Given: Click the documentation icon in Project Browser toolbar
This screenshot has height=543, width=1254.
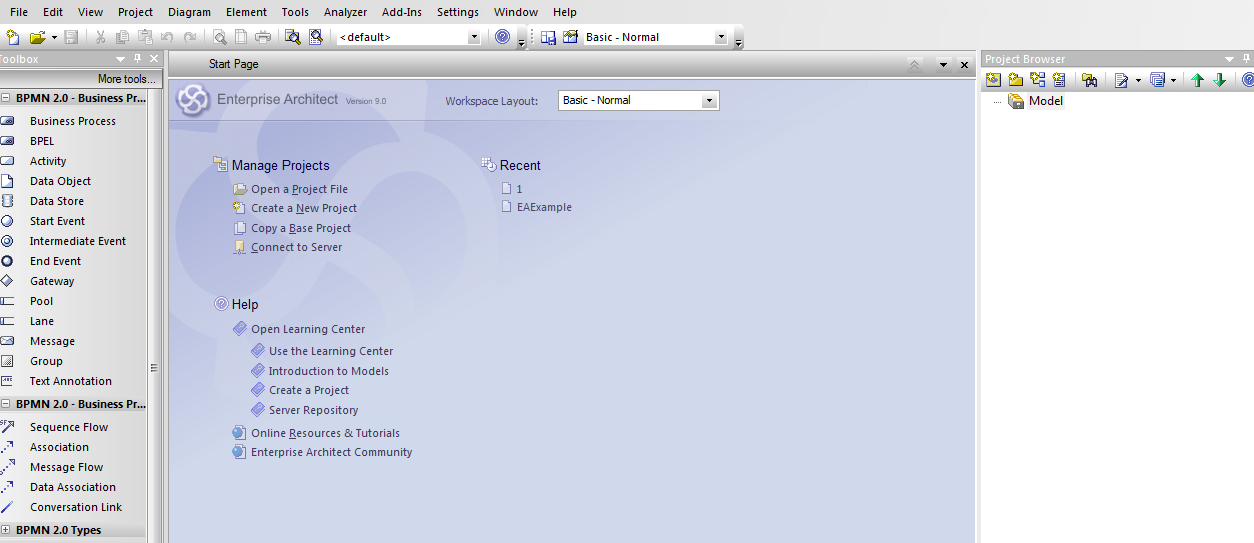Looking at the screenshot, I should click(x=1122, y=80).
